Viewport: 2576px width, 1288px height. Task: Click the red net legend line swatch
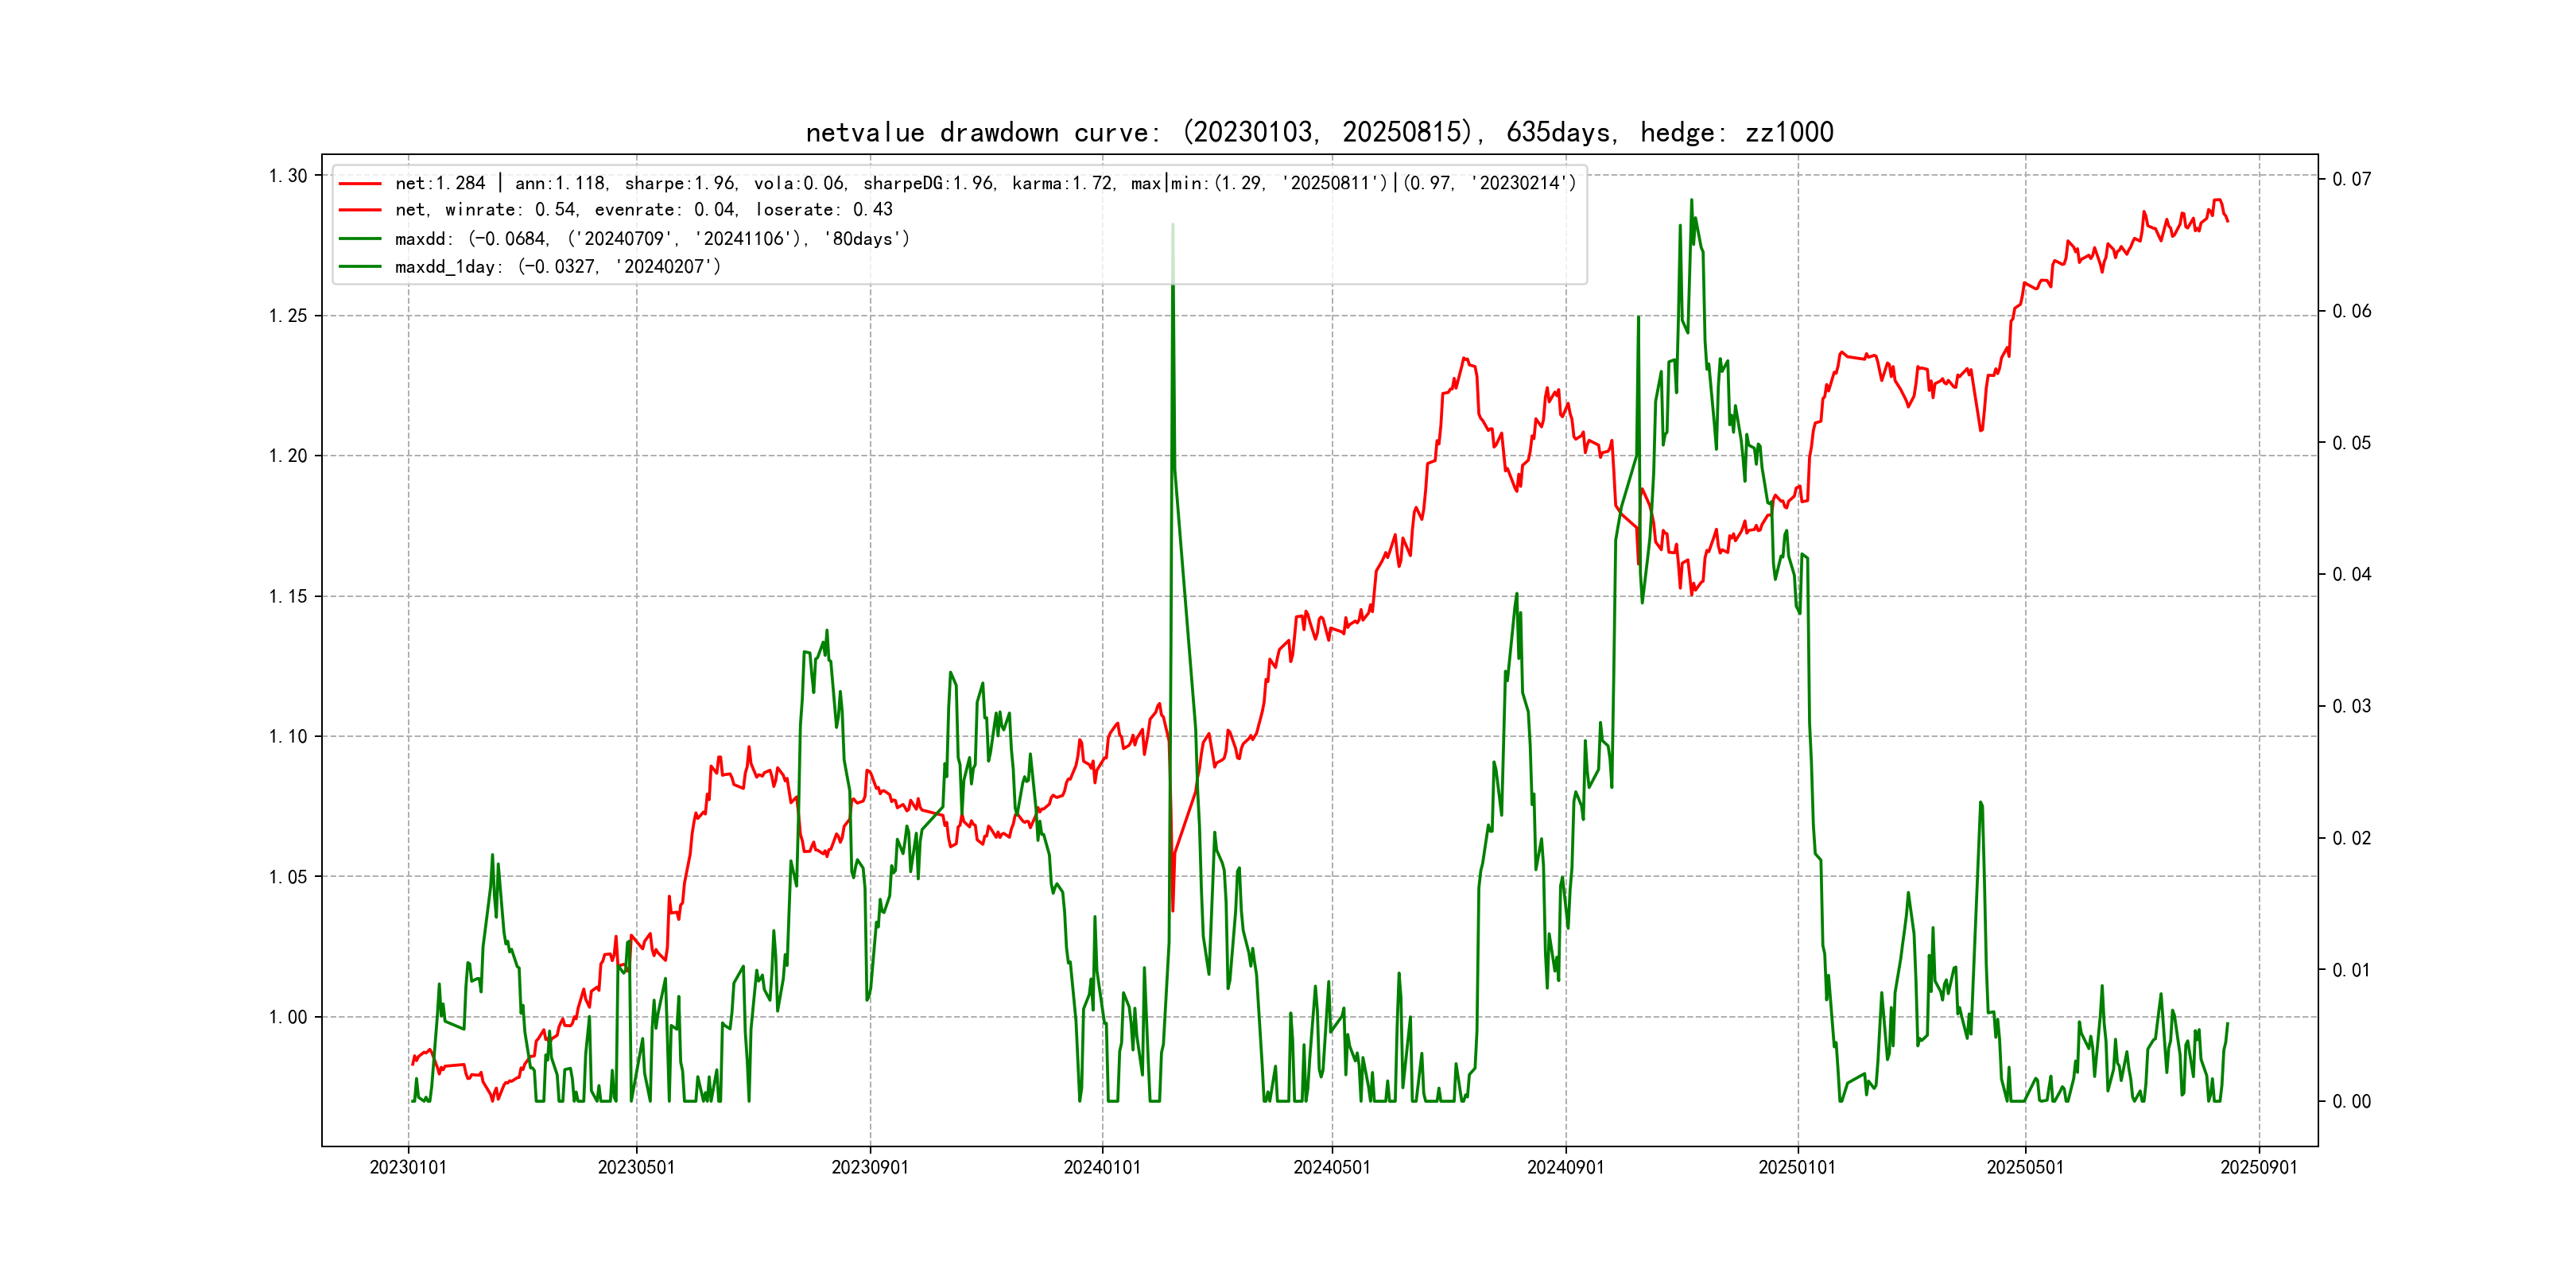coord(360,183)
